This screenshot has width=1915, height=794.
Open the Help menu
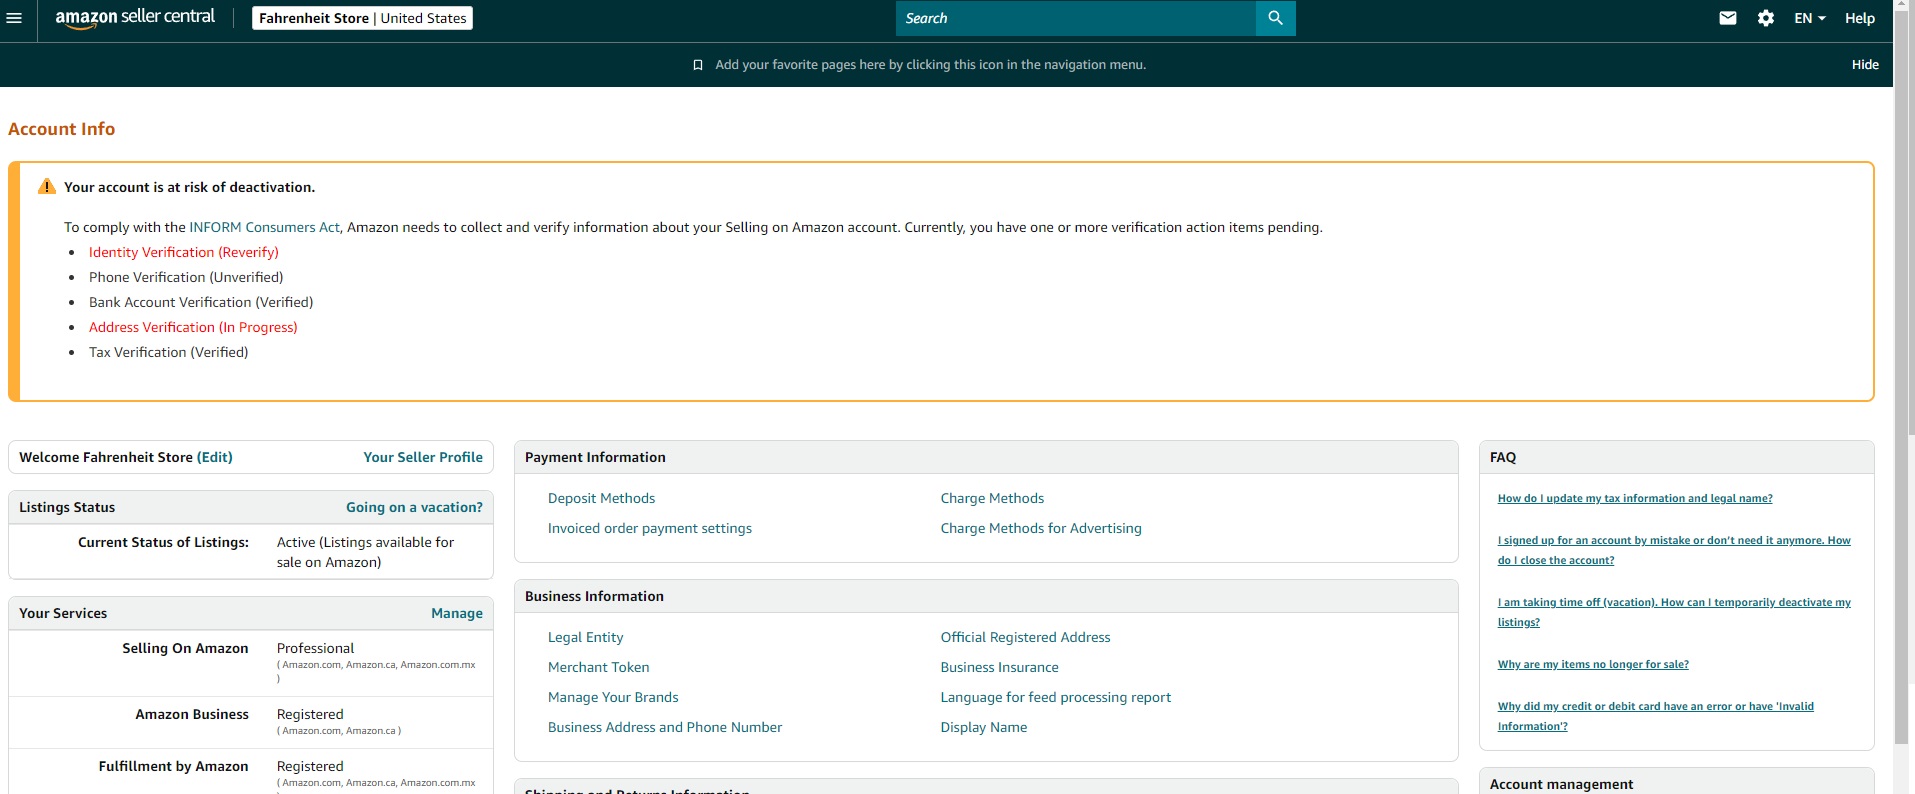coord(1860,18)
